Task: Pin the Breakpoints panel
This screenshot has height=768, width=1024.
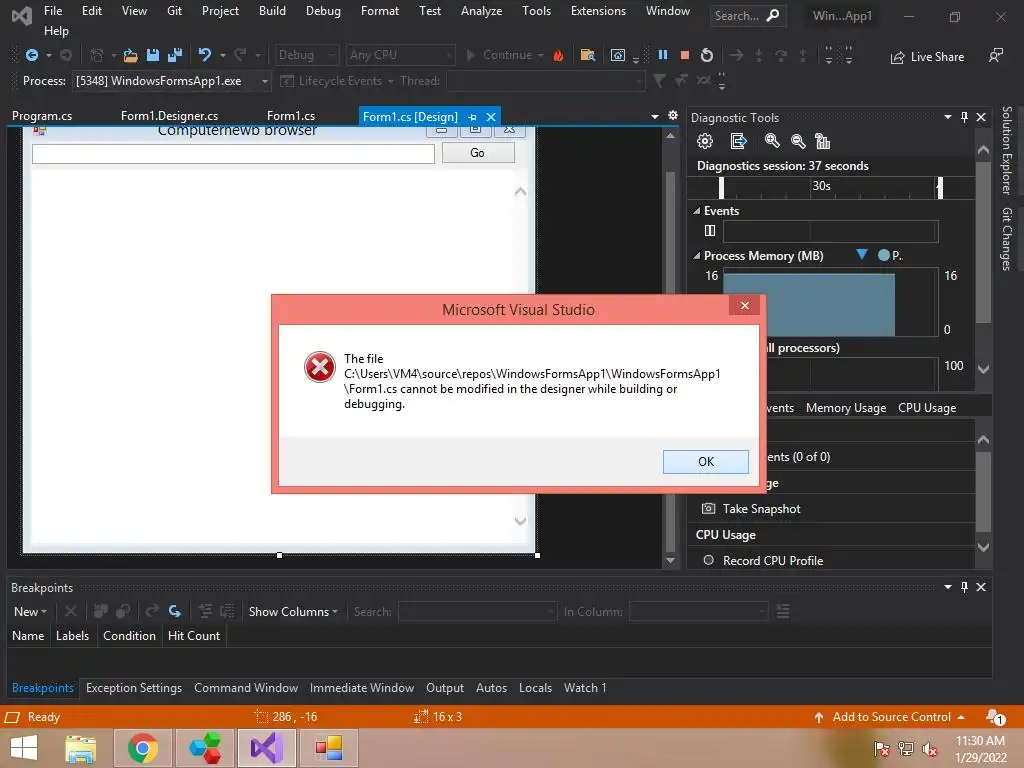Action: pyautogui.click(x=965, y=587)
